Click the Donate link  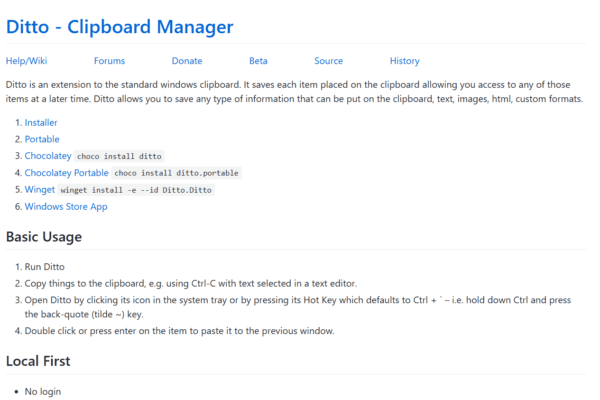186,61
